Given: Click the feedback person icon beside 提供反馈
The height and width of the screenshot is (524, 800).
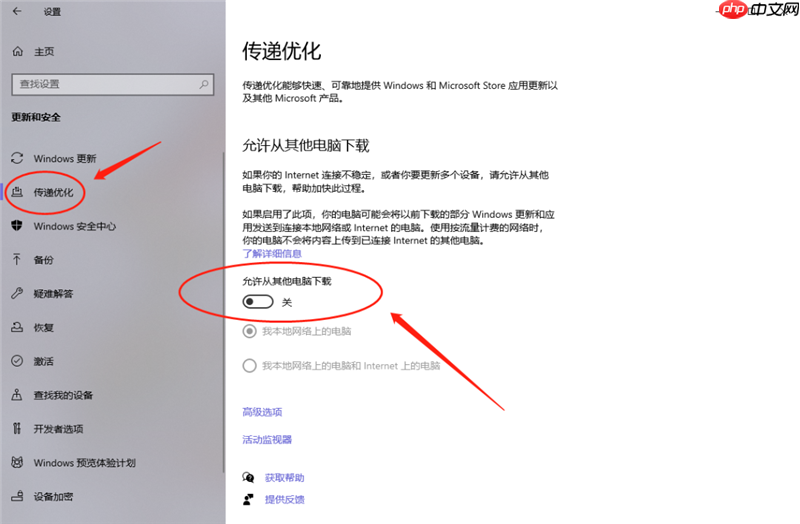Looking at the screenshot, I should (248, 499).
